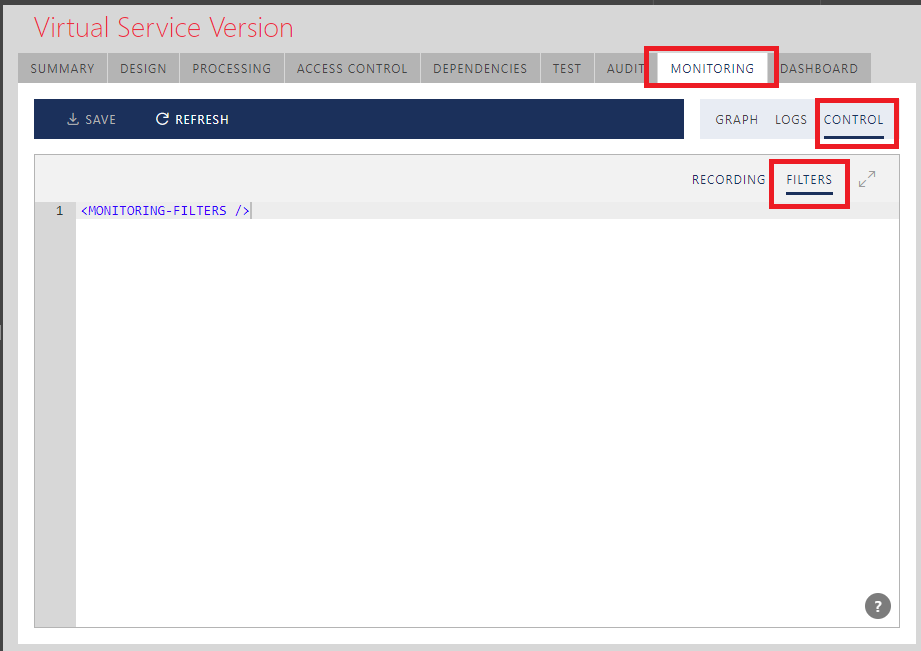Save the monitoring filter changes

coord(91,119)
